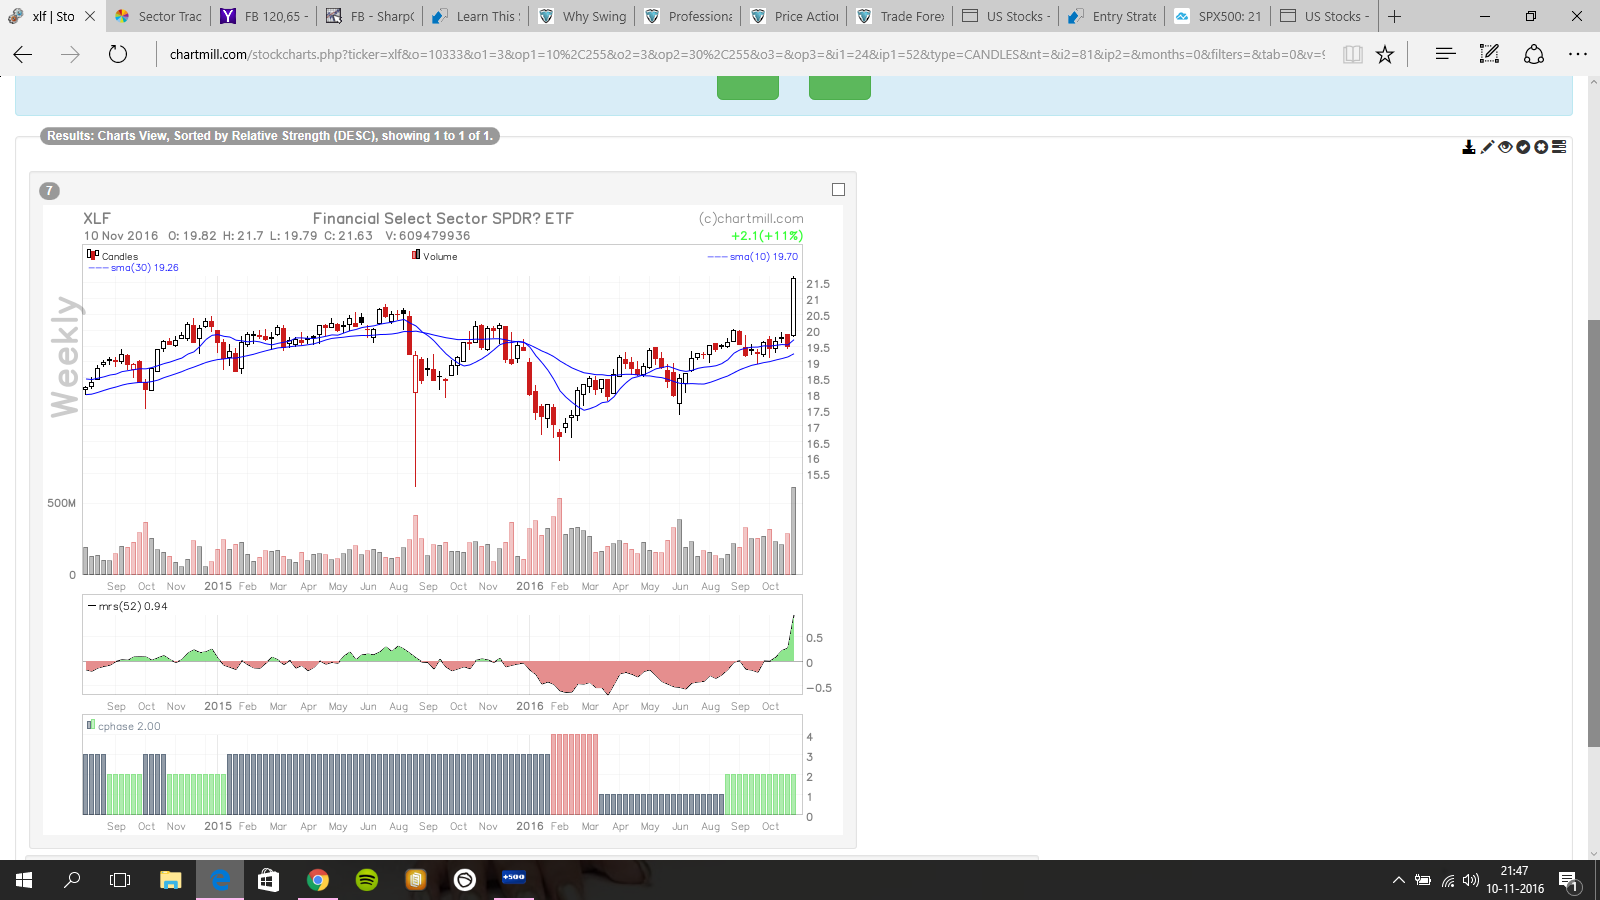Switch to the Sector Trac tab
The image size is (1600, 900).
[158, 16]
